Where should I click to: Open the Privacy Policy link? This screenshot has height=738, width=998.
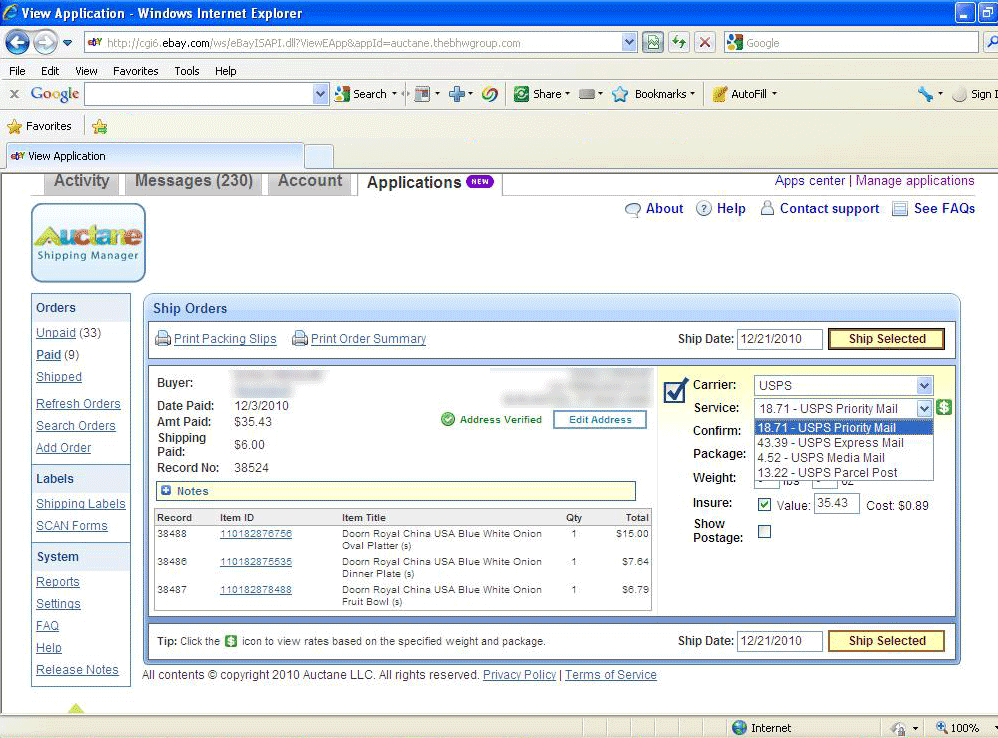click(519, 675)
